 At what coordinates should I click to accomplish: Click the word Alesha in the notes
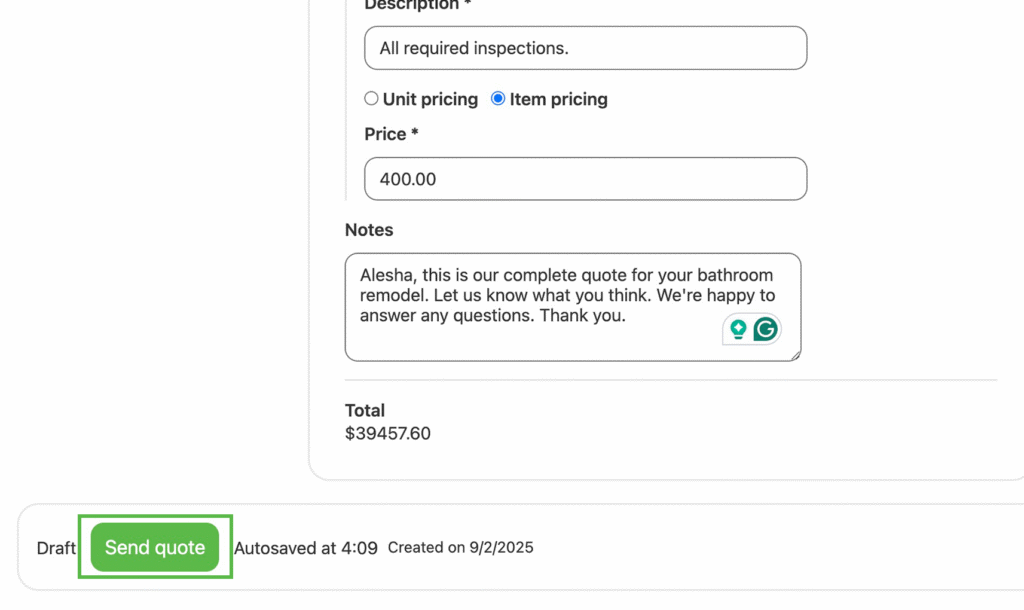(384, 275)
